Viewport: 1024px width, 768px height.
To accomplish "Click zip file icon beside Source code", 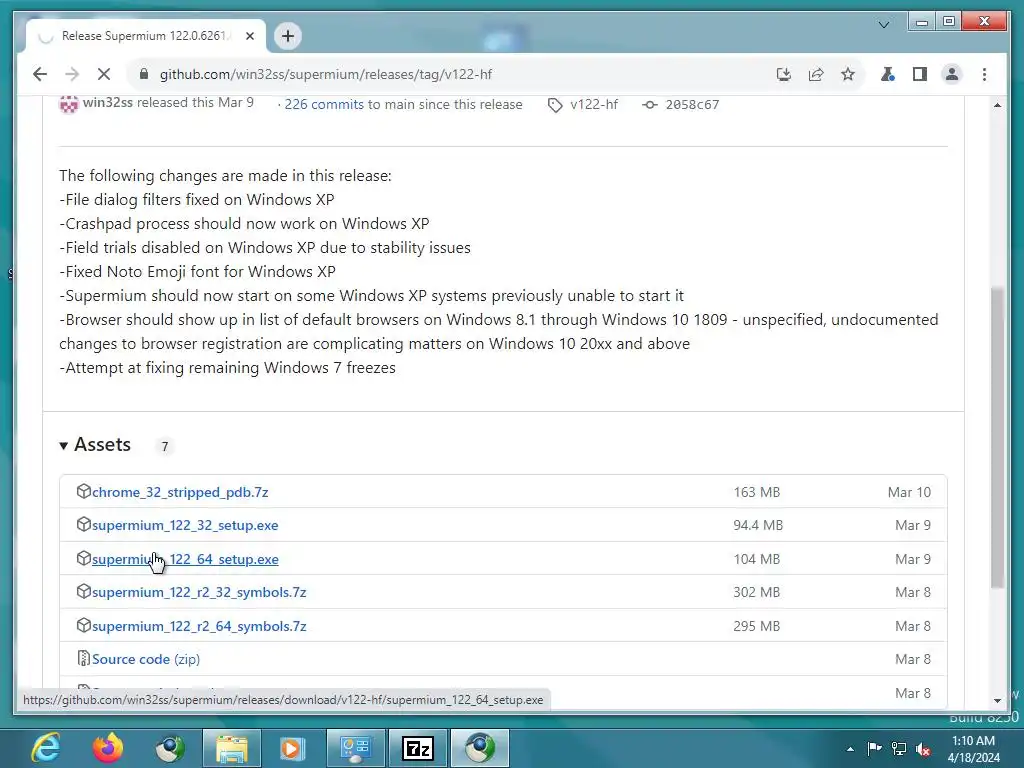I will [x=83, y=658].
